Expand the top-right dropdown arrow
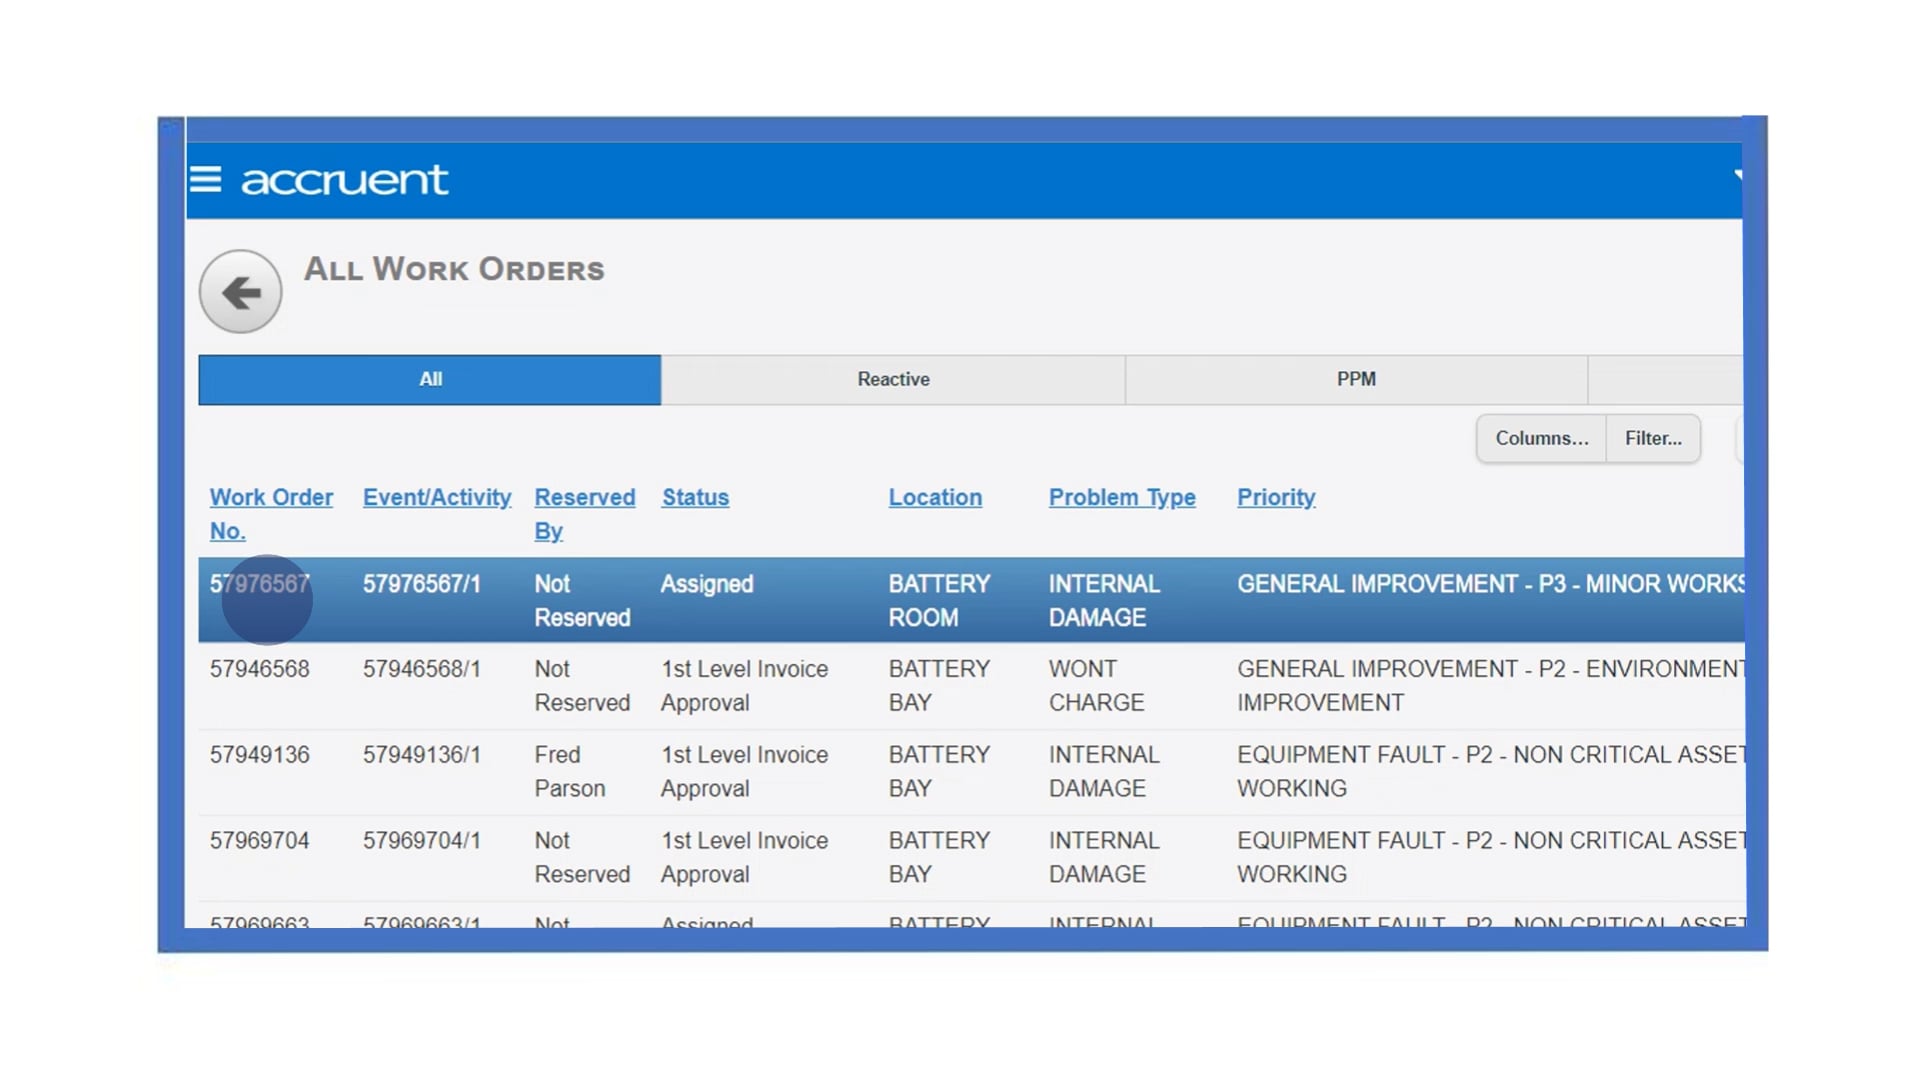This screenshot has width=1920, height=1080. point(1737,176)
